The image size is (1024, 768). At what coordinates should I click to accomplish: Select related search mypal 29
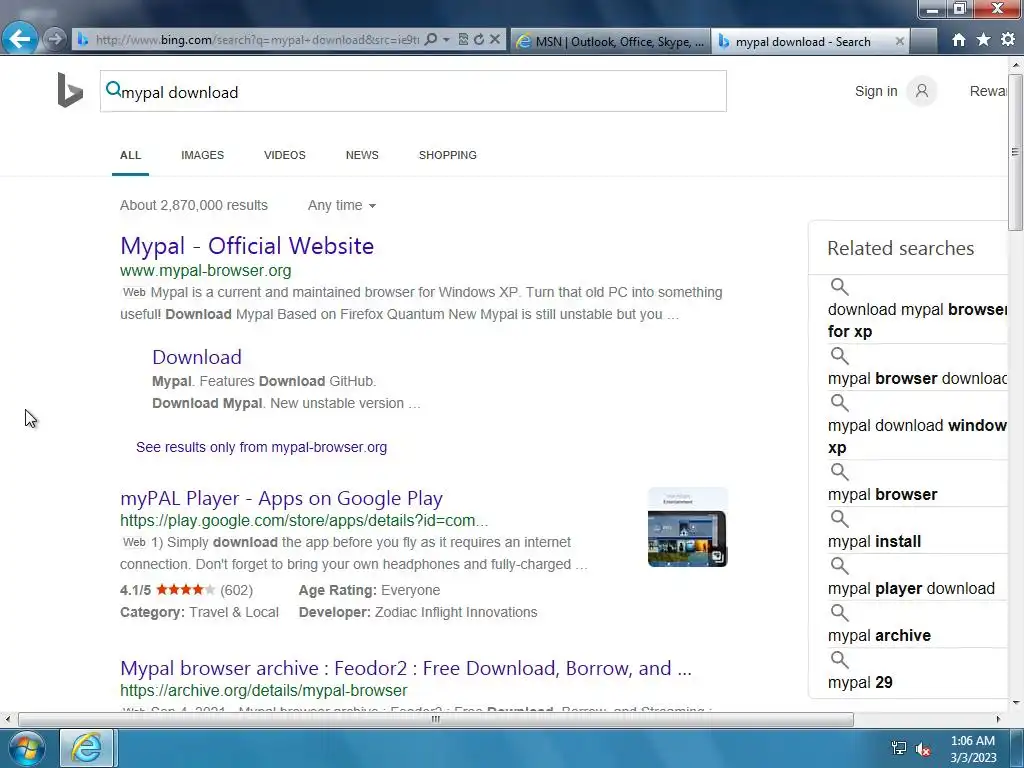(860, 683)
